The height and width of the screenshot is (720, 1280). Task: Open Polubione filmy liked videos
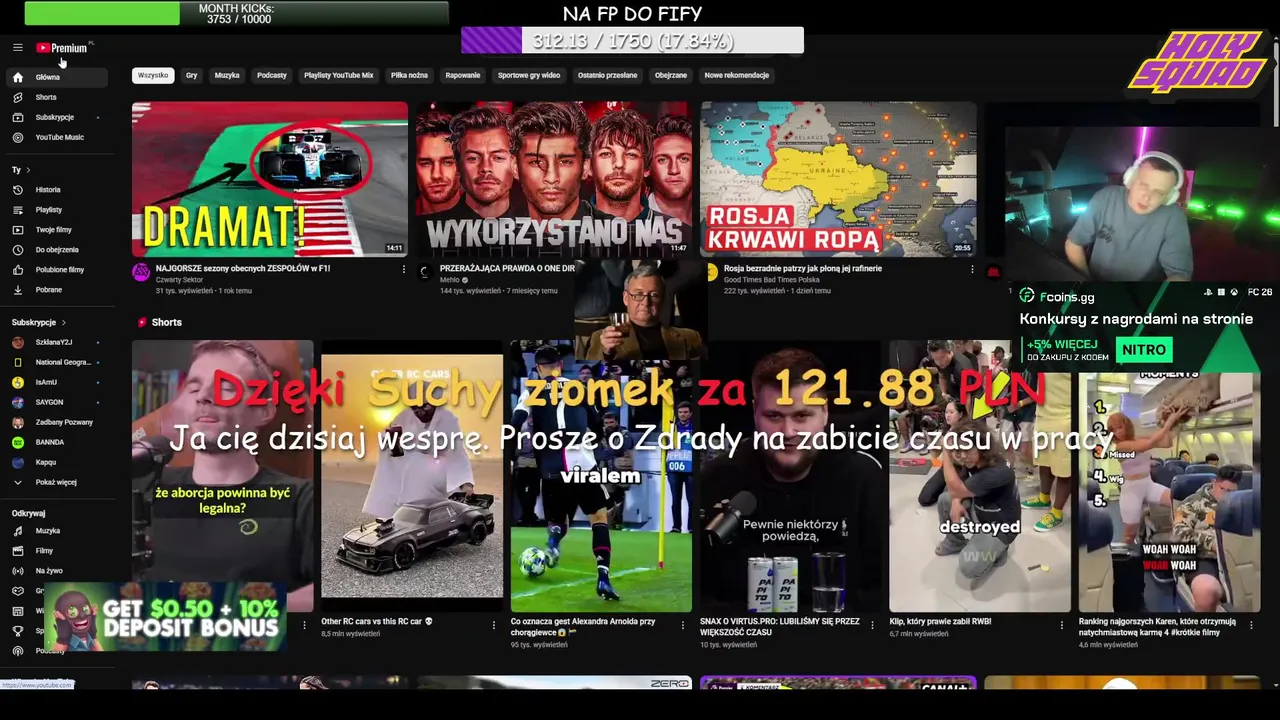[60, 269]
